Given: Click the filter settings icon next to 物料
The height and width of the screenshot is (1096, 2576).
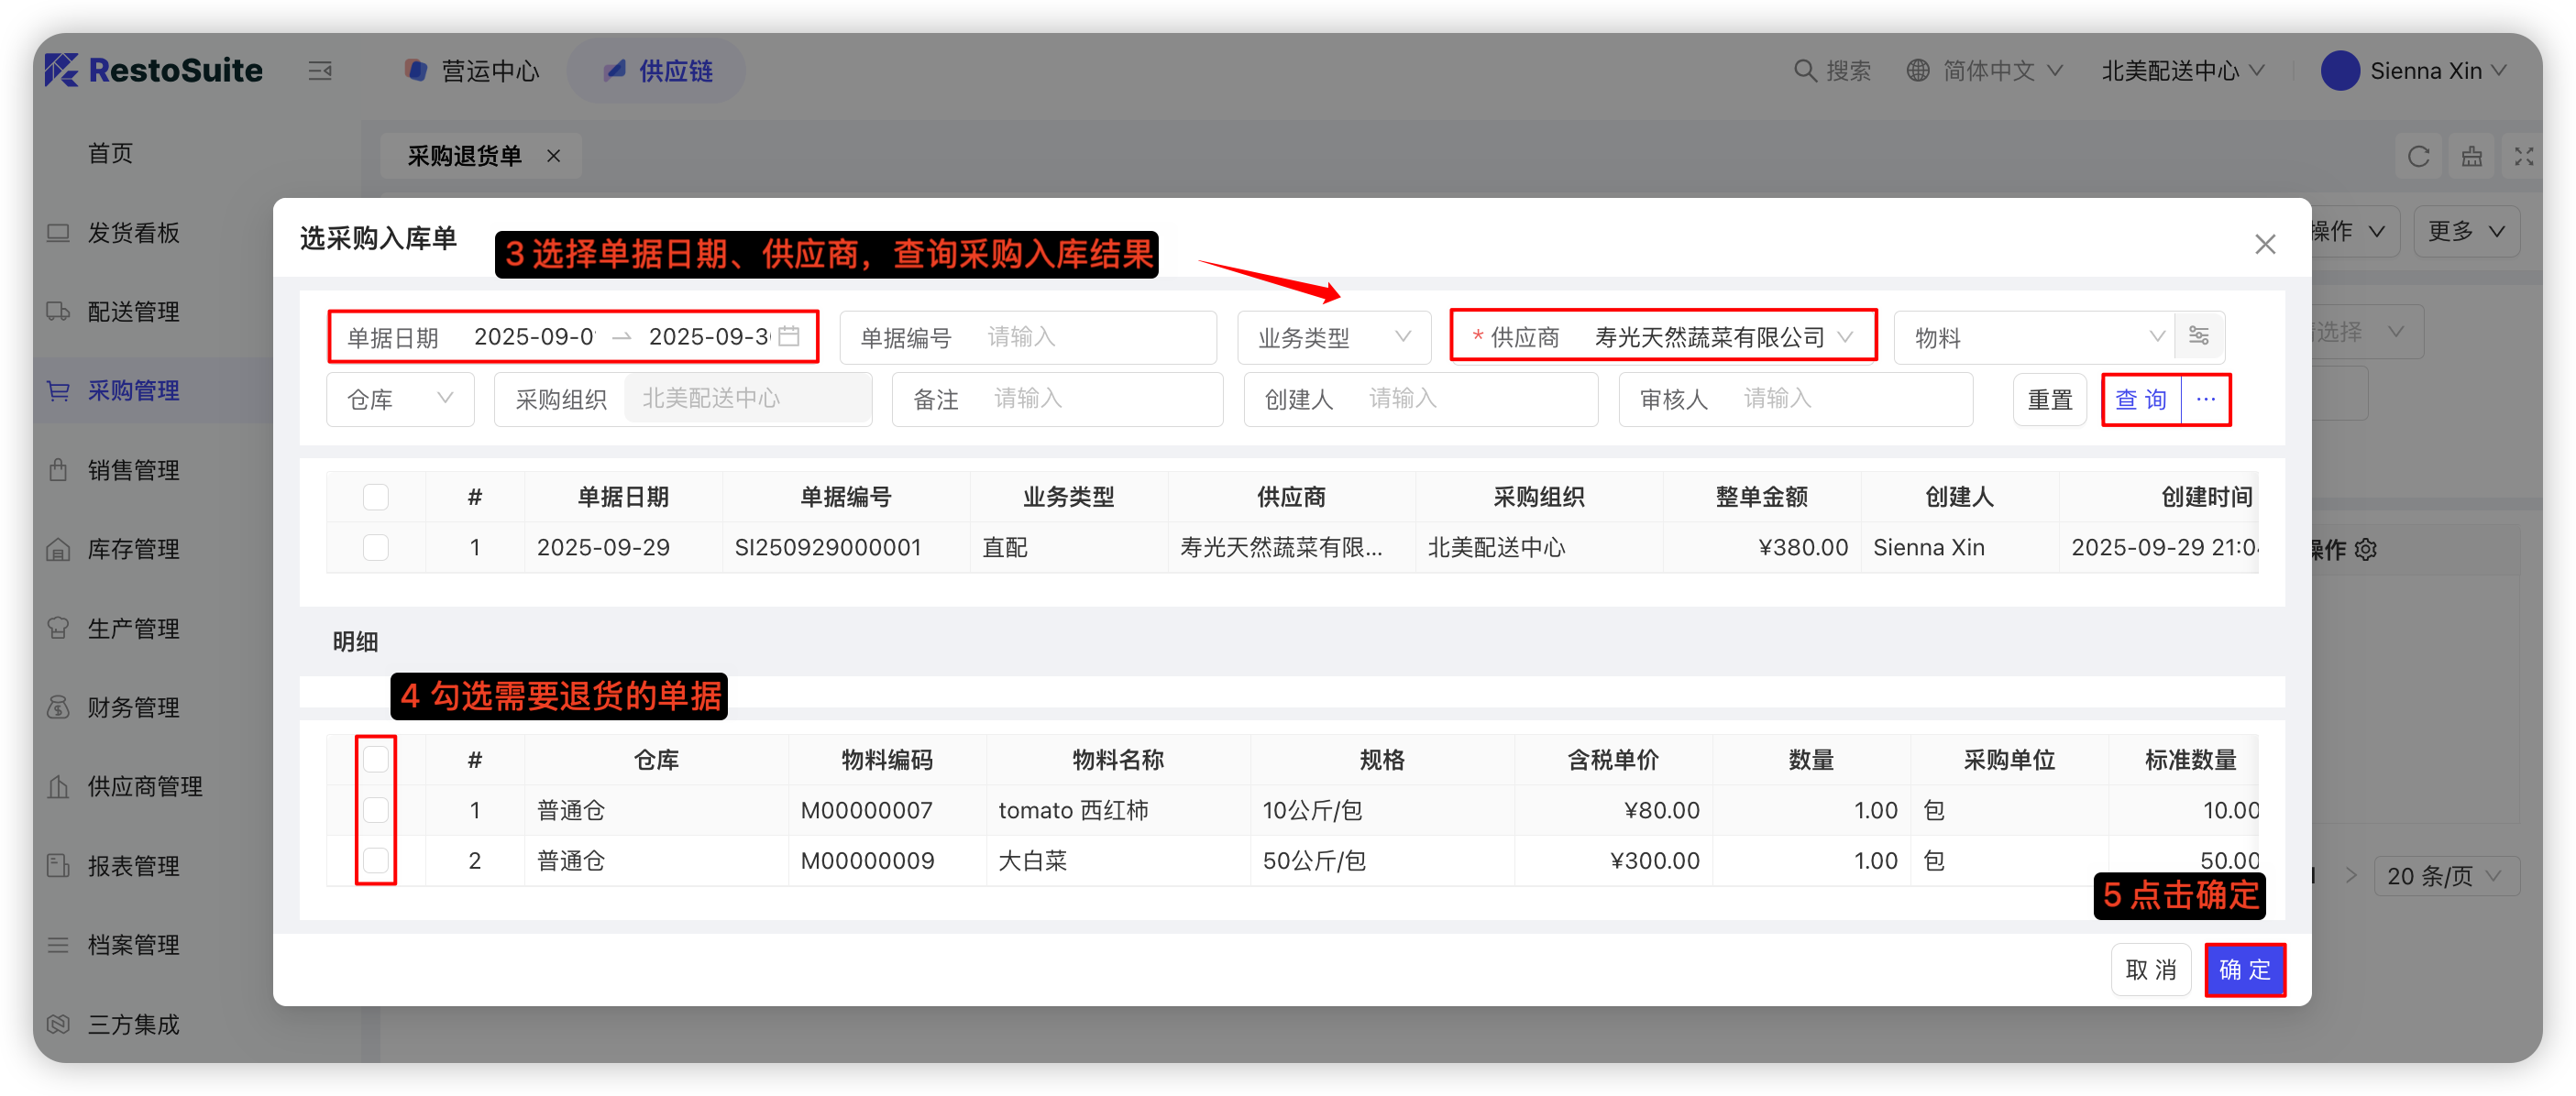Looking at the screenshot, I should click(2198, 336).
